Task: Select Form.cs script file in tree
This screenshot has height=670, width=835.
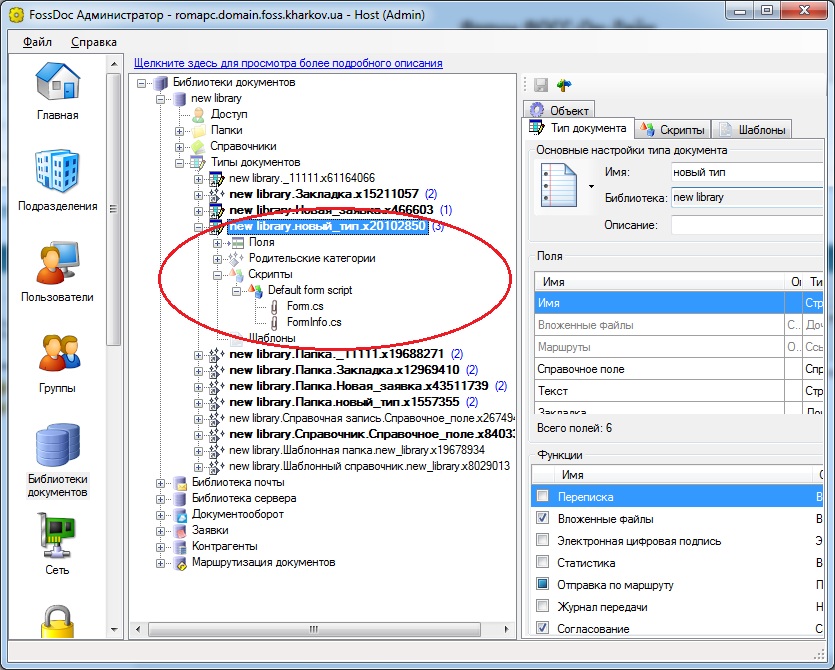Action: click(303, 306)
